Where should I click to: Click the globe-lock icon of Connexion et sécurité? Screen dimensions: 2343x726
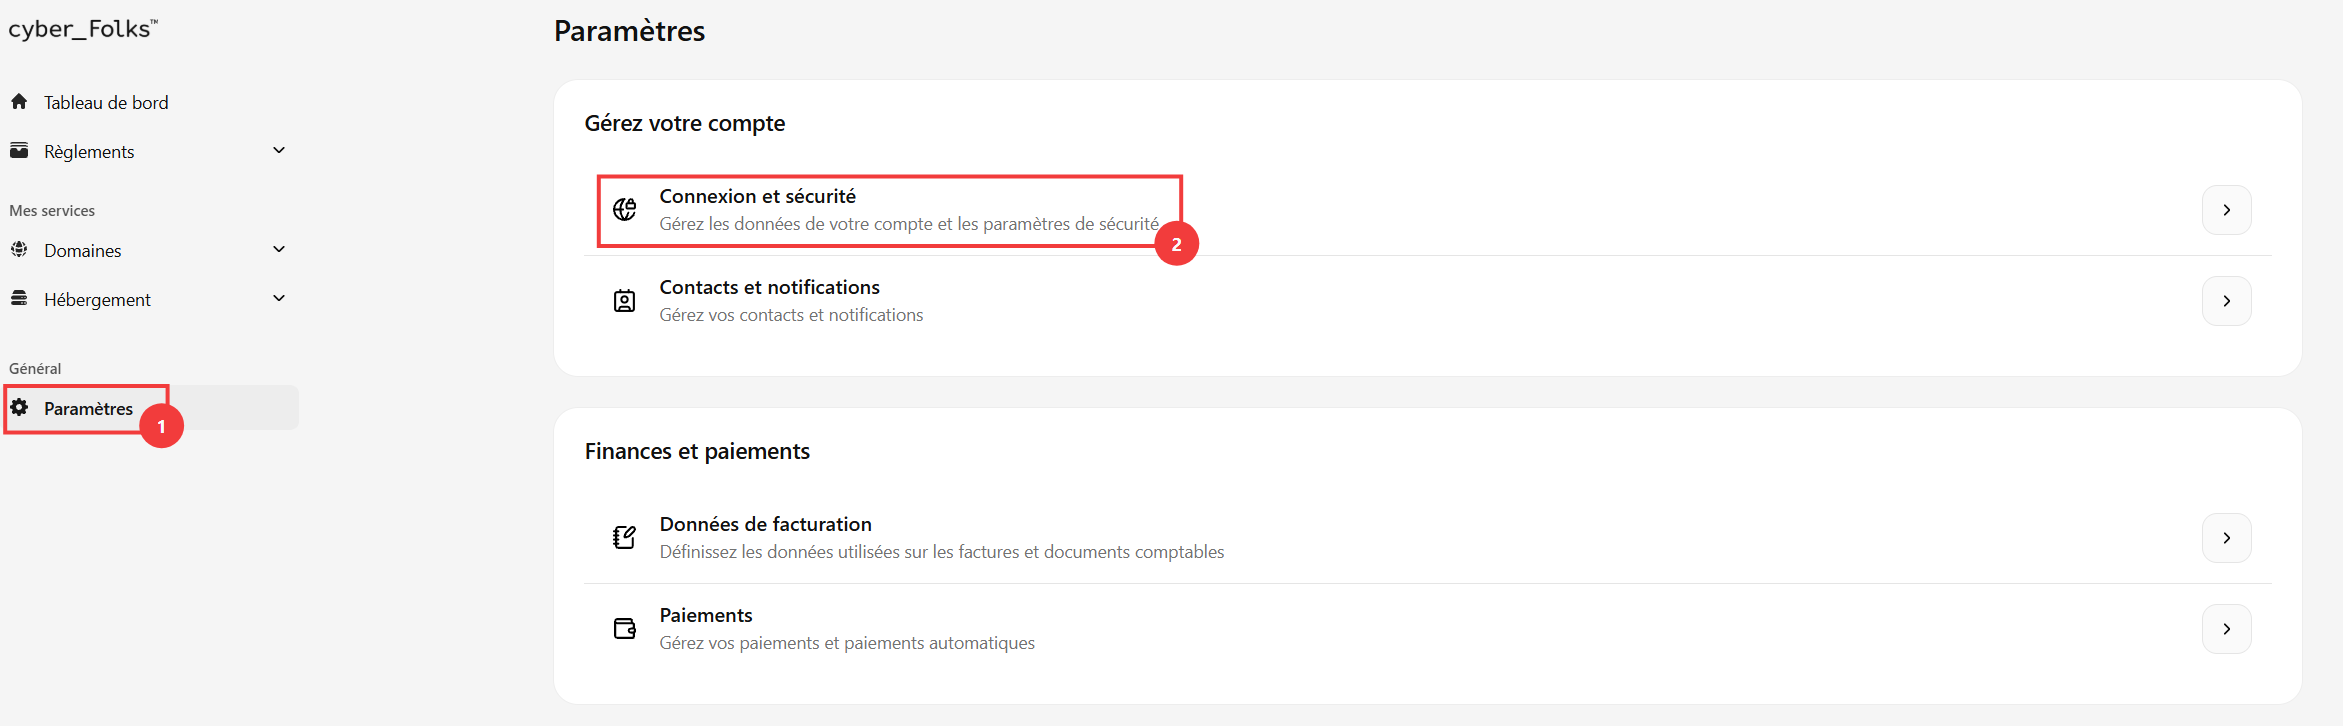click(x=625, y=209)
